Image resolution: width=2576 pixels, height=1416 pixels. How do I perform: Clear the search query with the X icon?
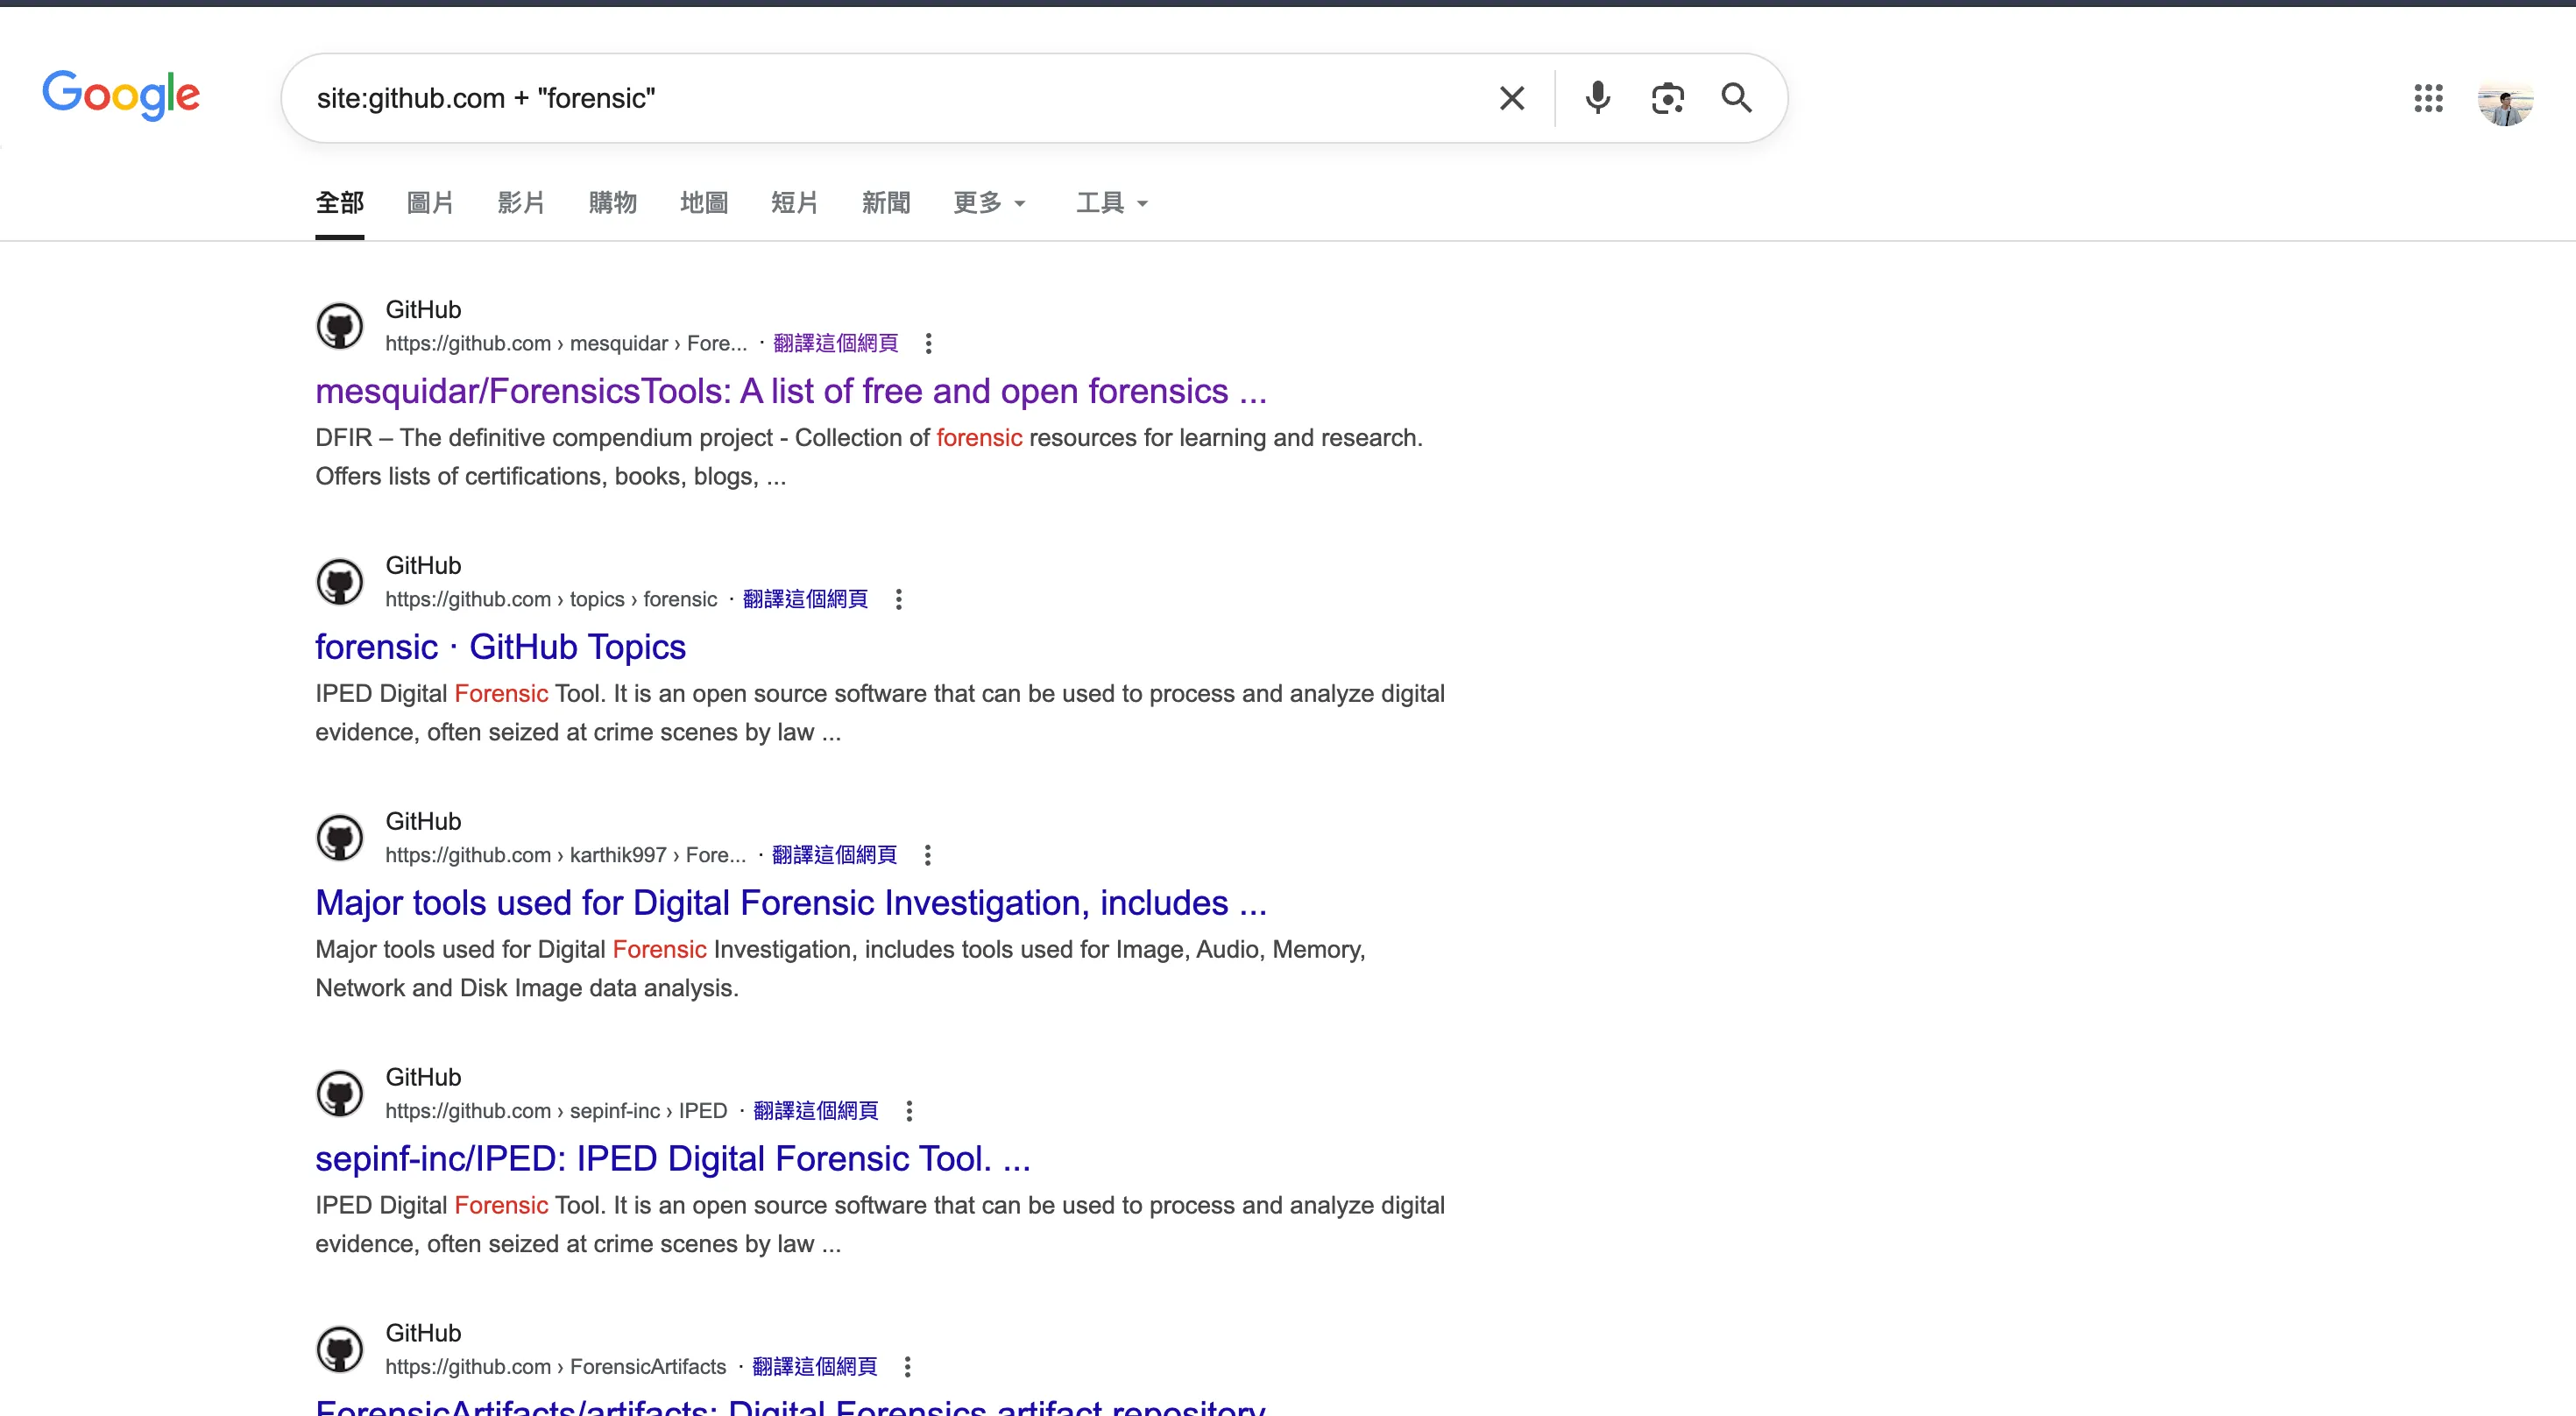(x=1512, y=98)
